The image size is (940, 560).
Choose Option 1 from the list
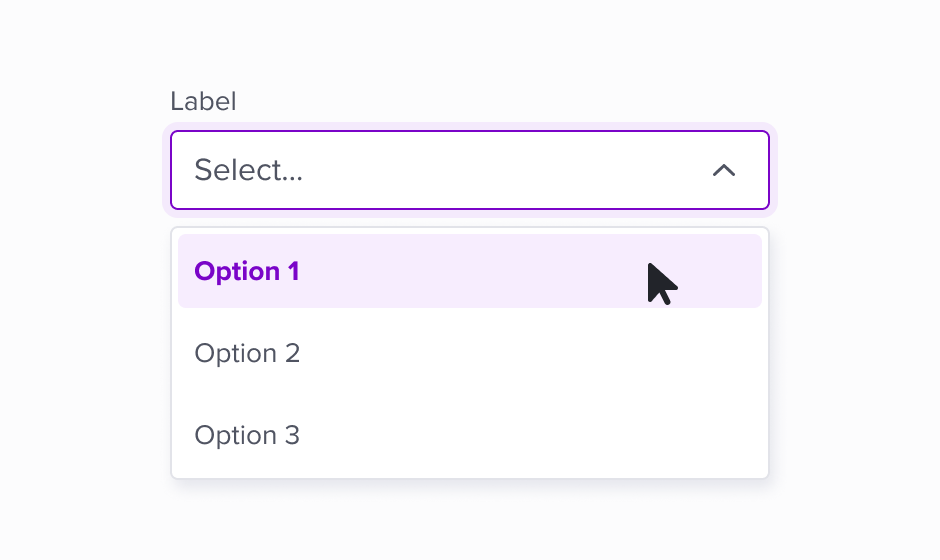click(x=469, y=271)
